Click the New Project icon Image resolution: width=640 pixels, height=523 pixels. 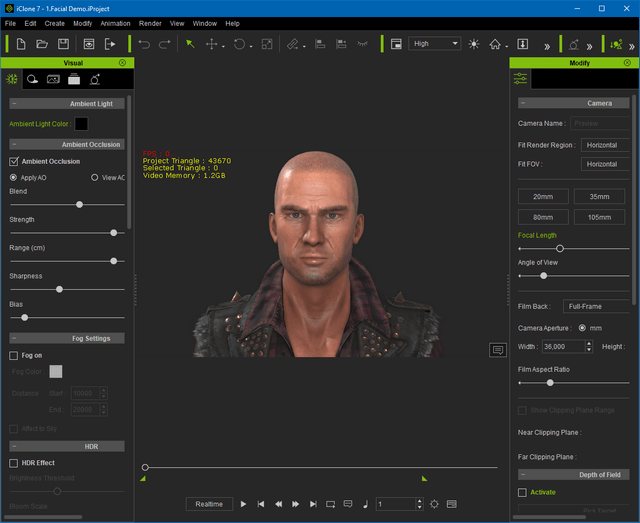pos(20,44)
